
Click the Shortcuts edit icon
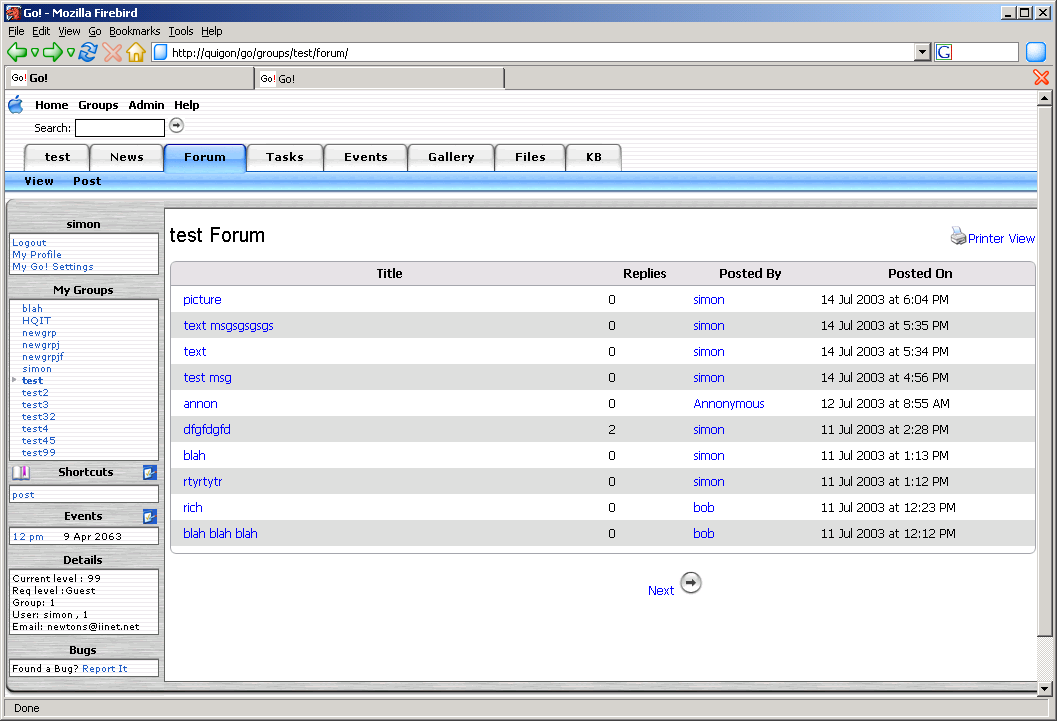(150, 472)
